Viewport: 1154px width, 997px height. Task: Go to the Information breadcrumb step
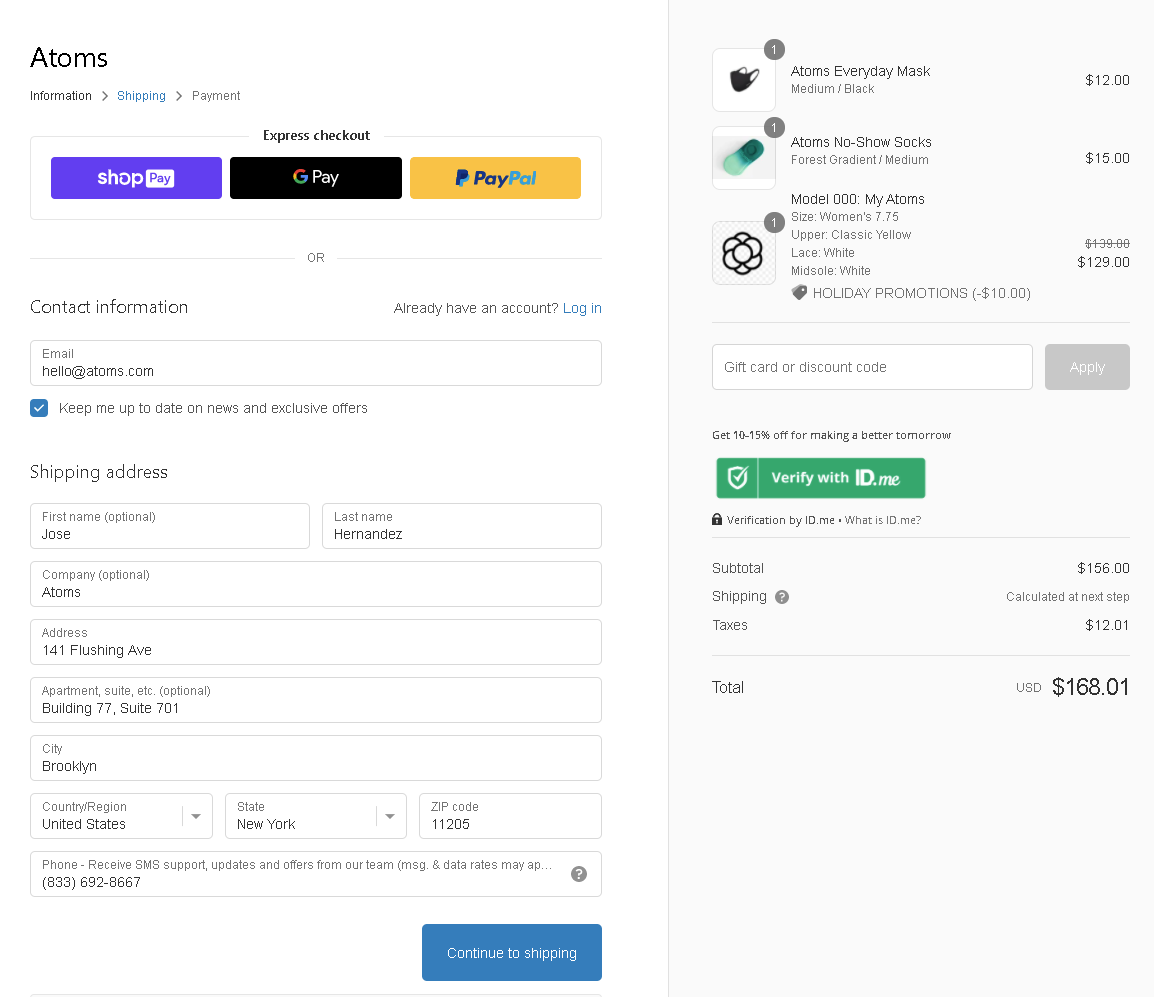[61, 96]
